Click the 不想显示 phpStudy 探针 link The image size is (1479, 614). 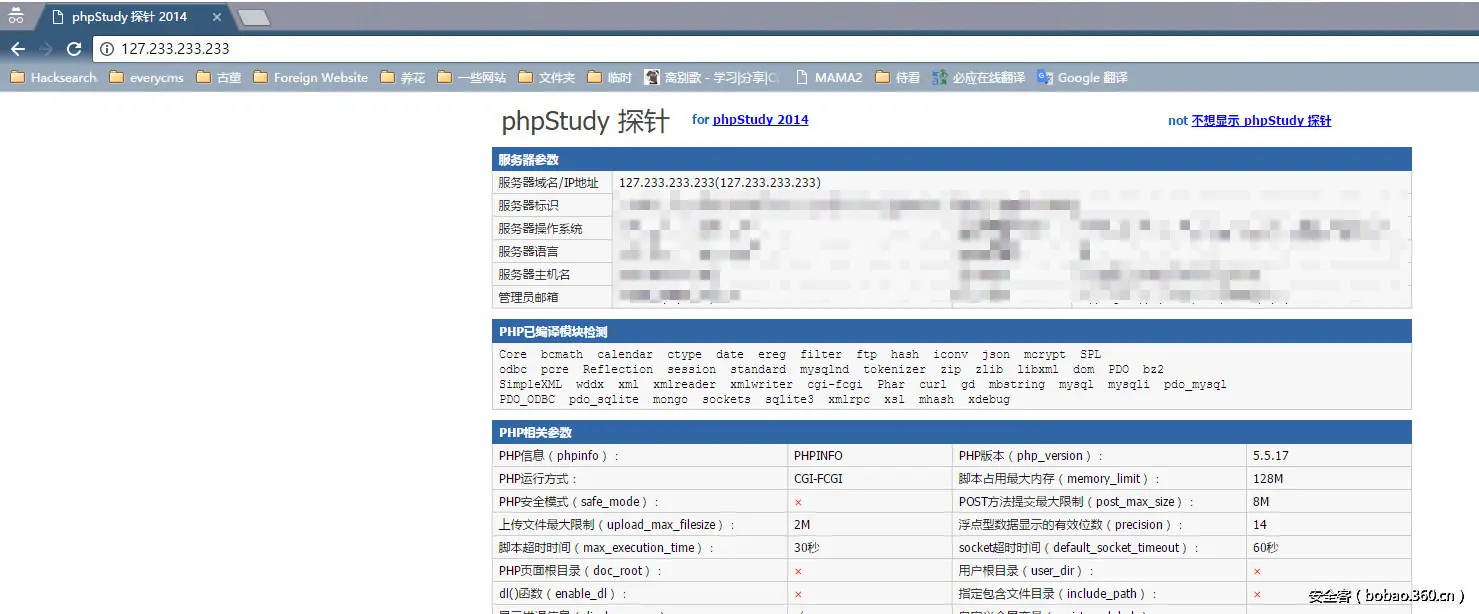pyautogui.click(x=1261, y=121)
